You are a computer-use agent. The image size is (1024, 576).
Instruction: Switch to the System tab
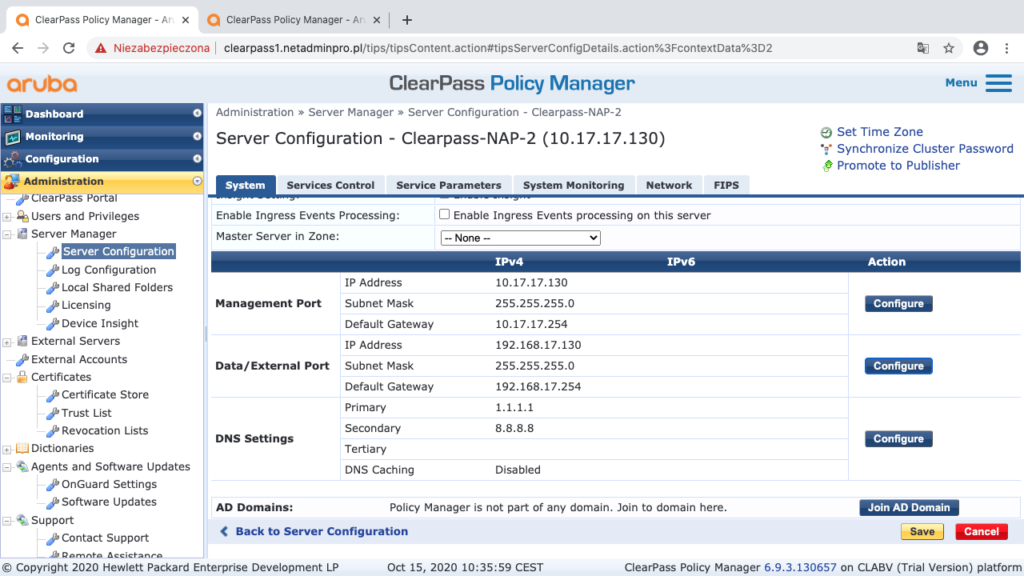coord(245,185)
